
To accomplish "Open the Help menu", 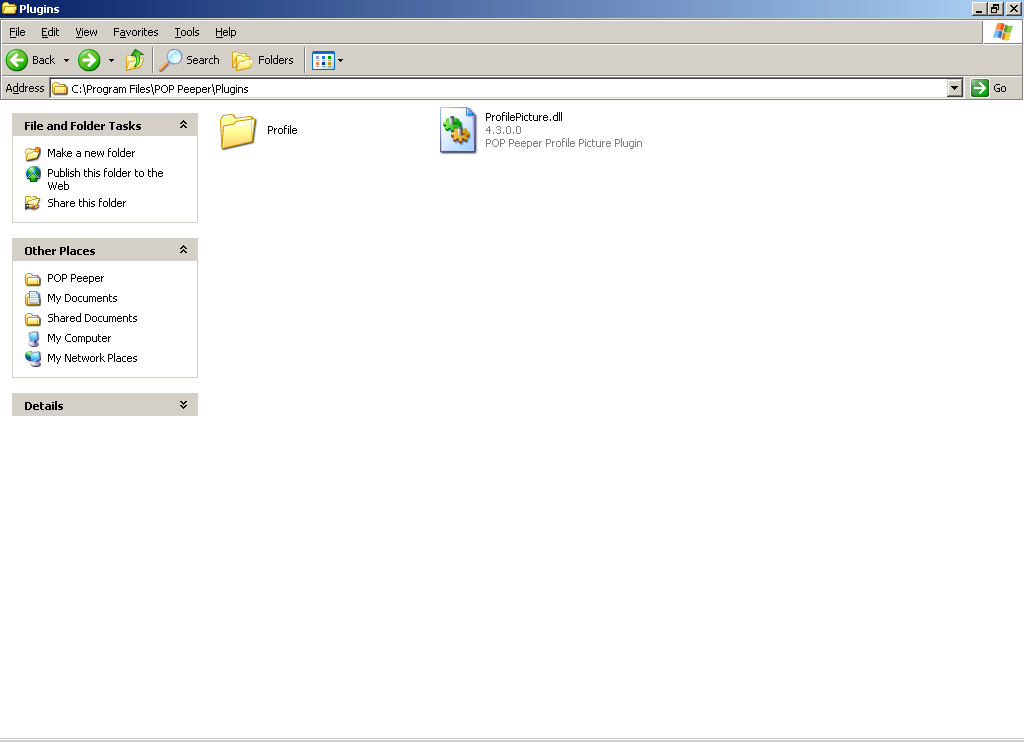I will [x=225, y=32].
